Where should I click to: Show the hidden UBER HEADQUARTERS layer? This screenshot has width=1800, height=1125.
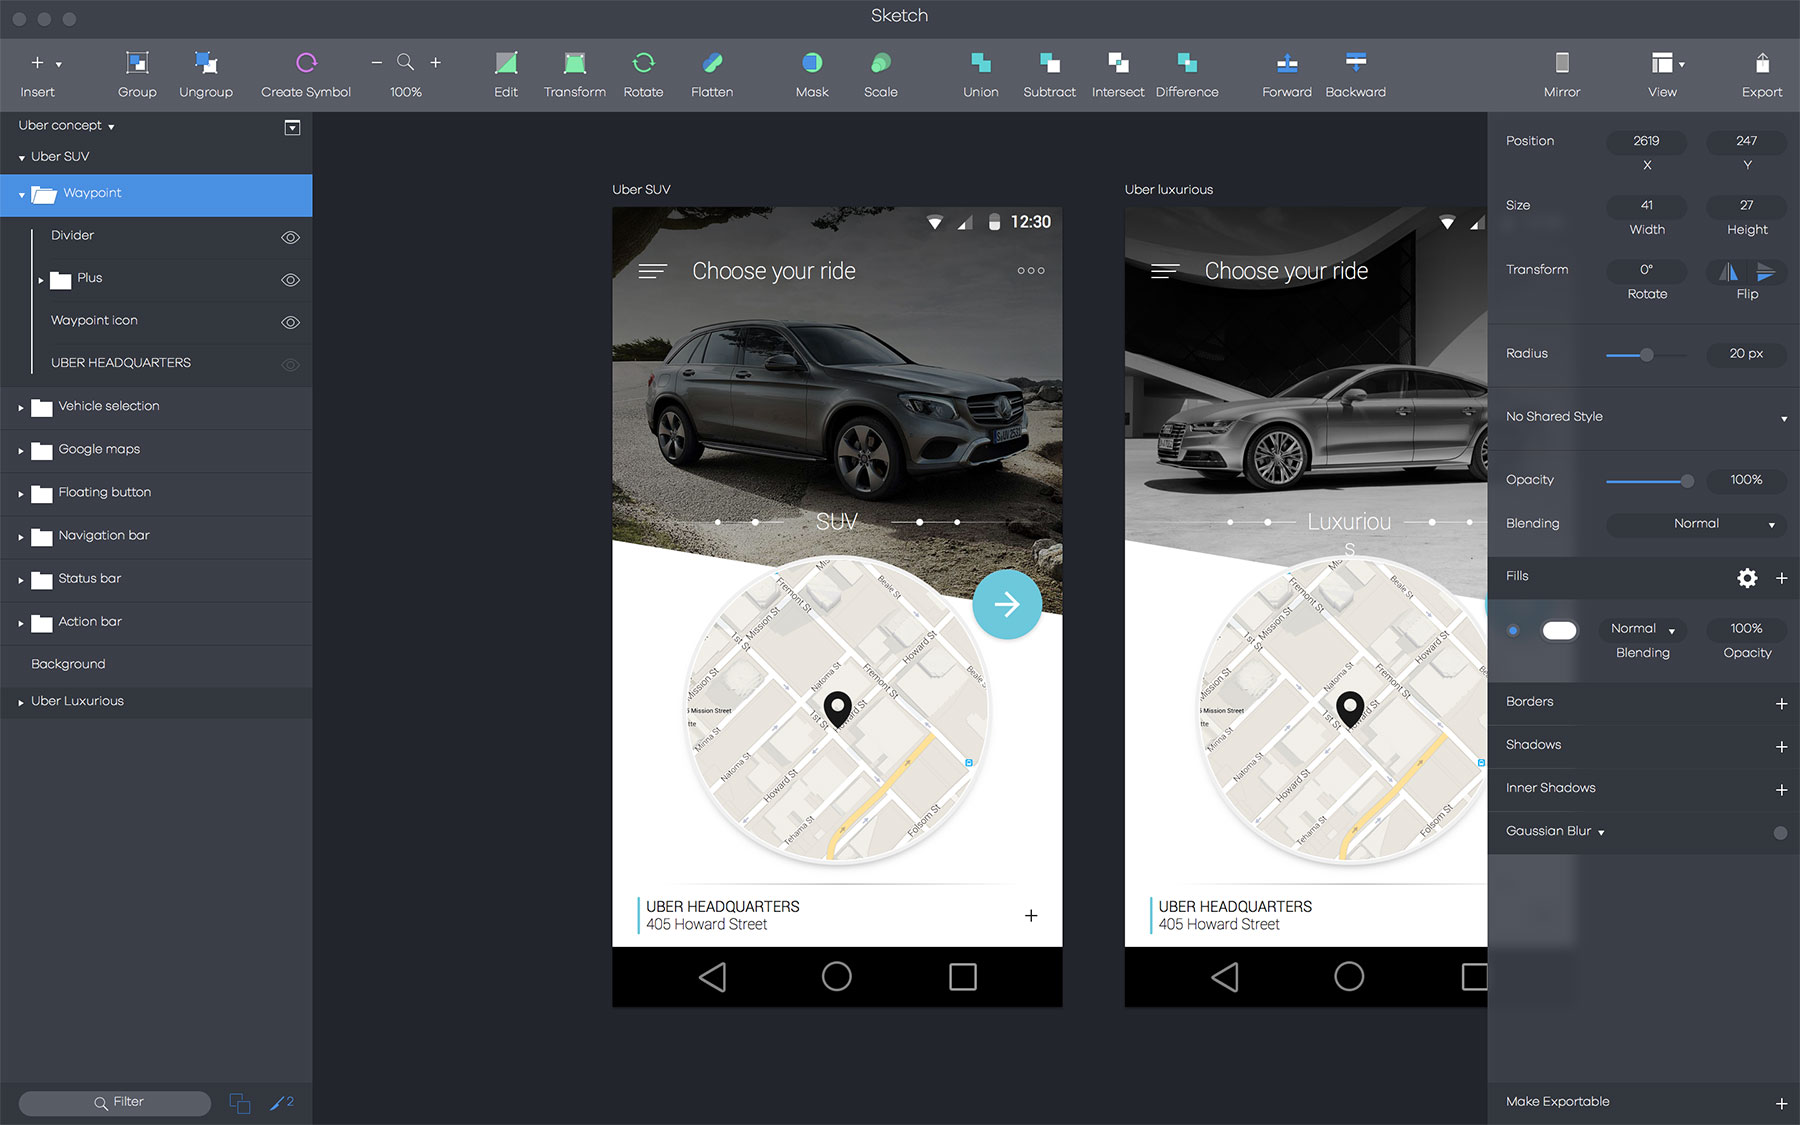(290, 364)
